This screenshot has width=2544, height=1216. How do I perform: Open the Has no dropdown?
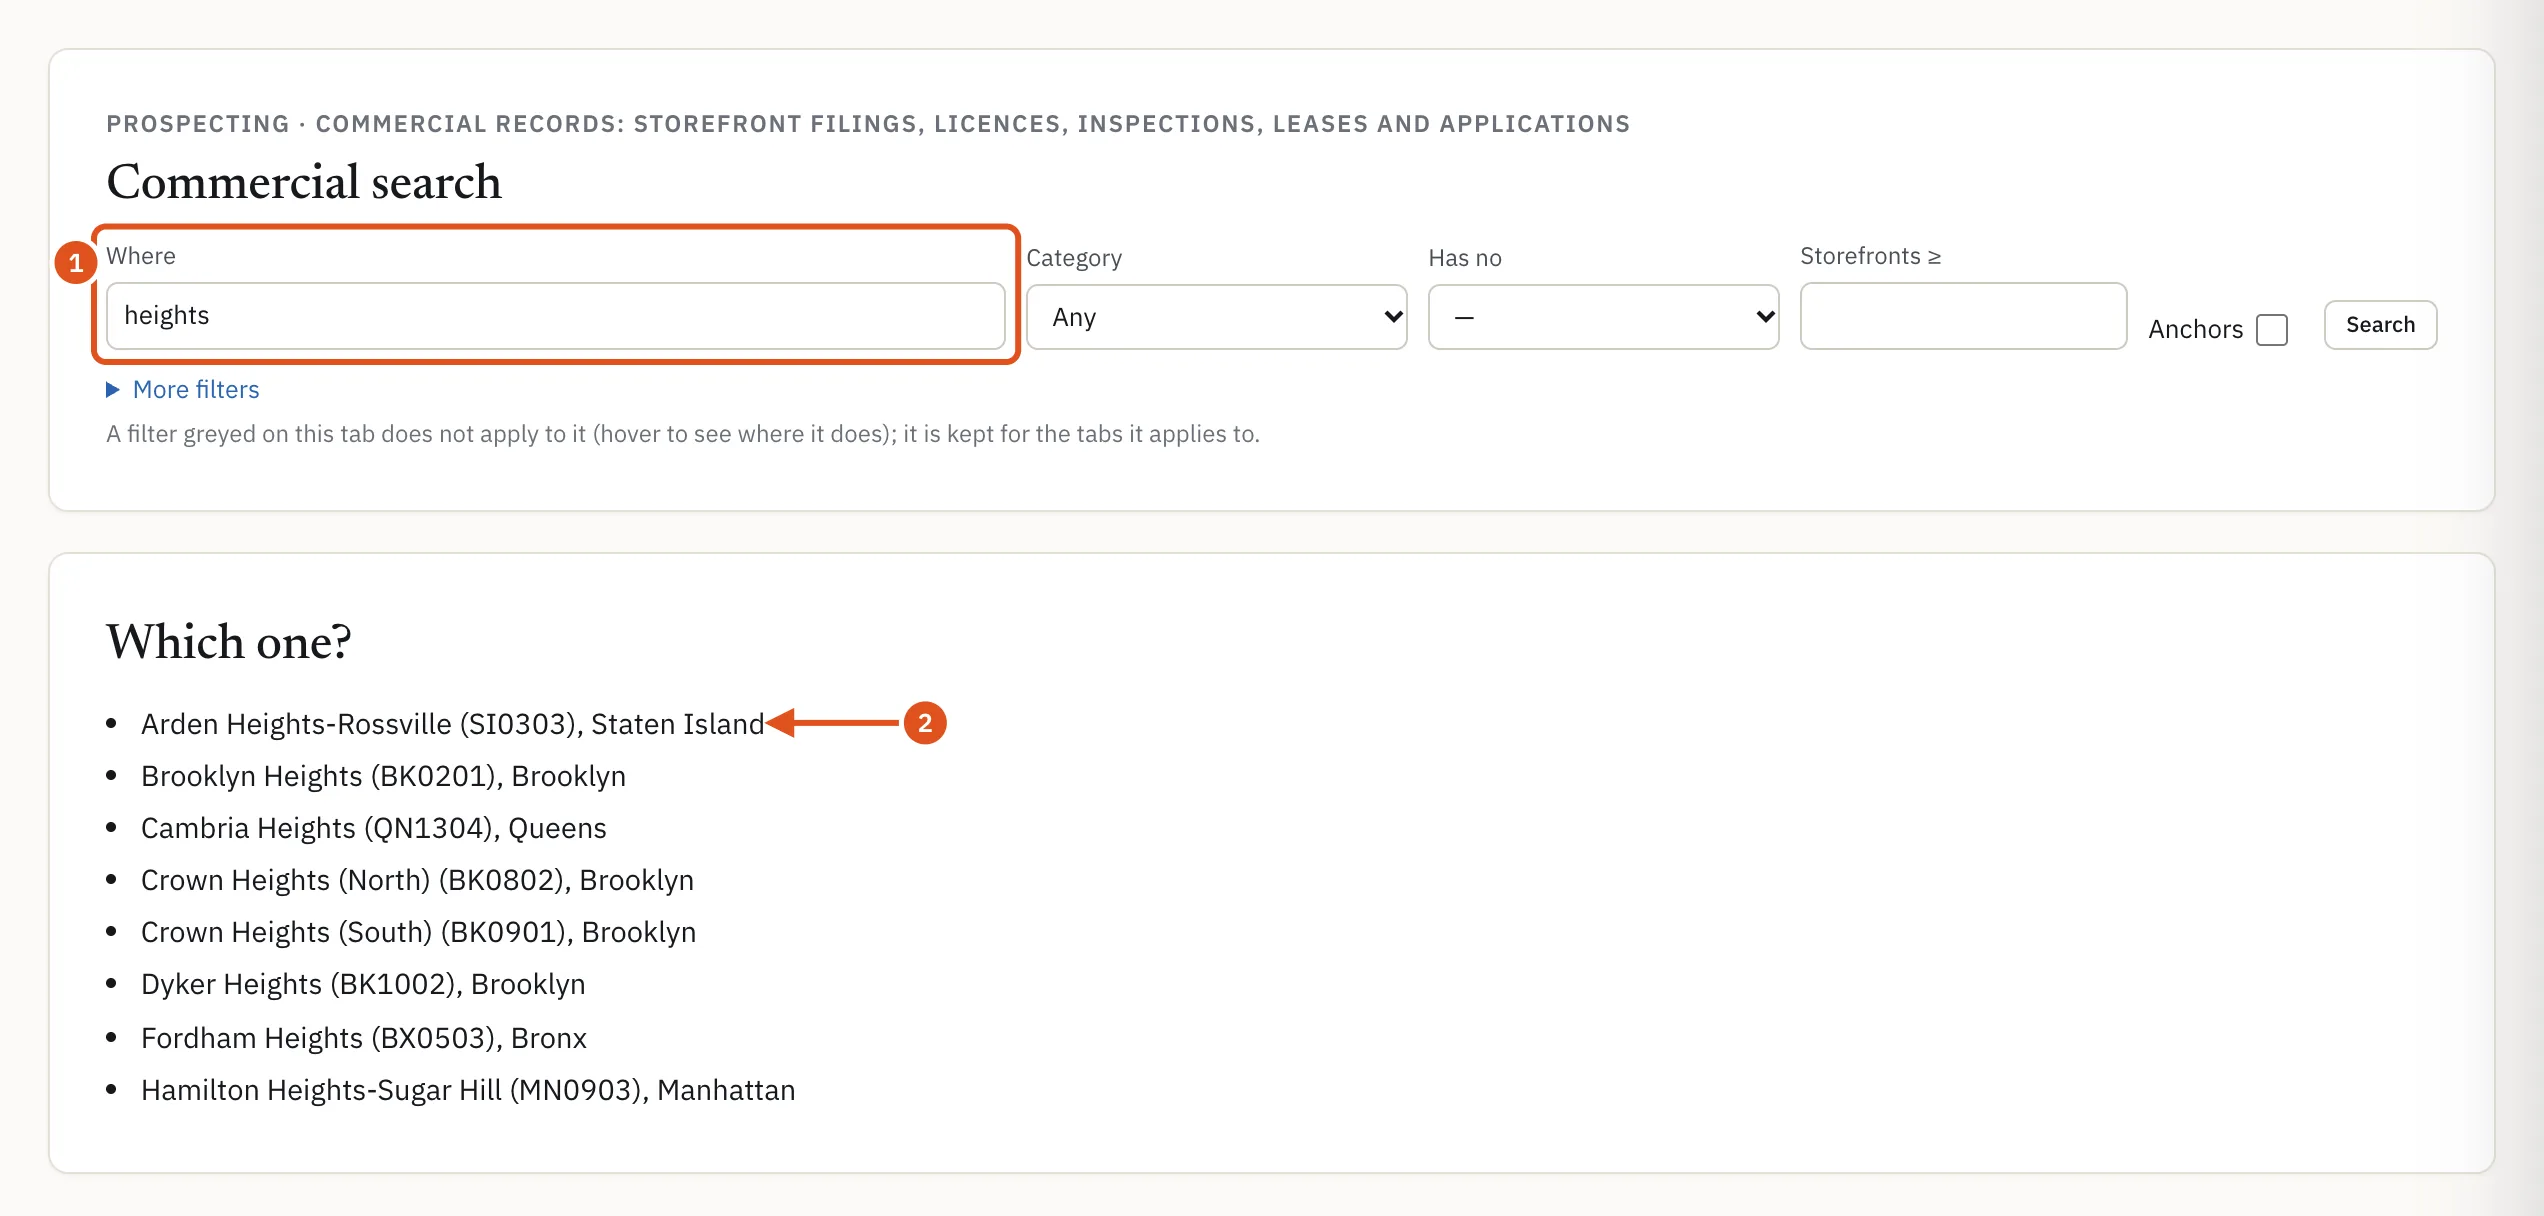coord(1603,317)
